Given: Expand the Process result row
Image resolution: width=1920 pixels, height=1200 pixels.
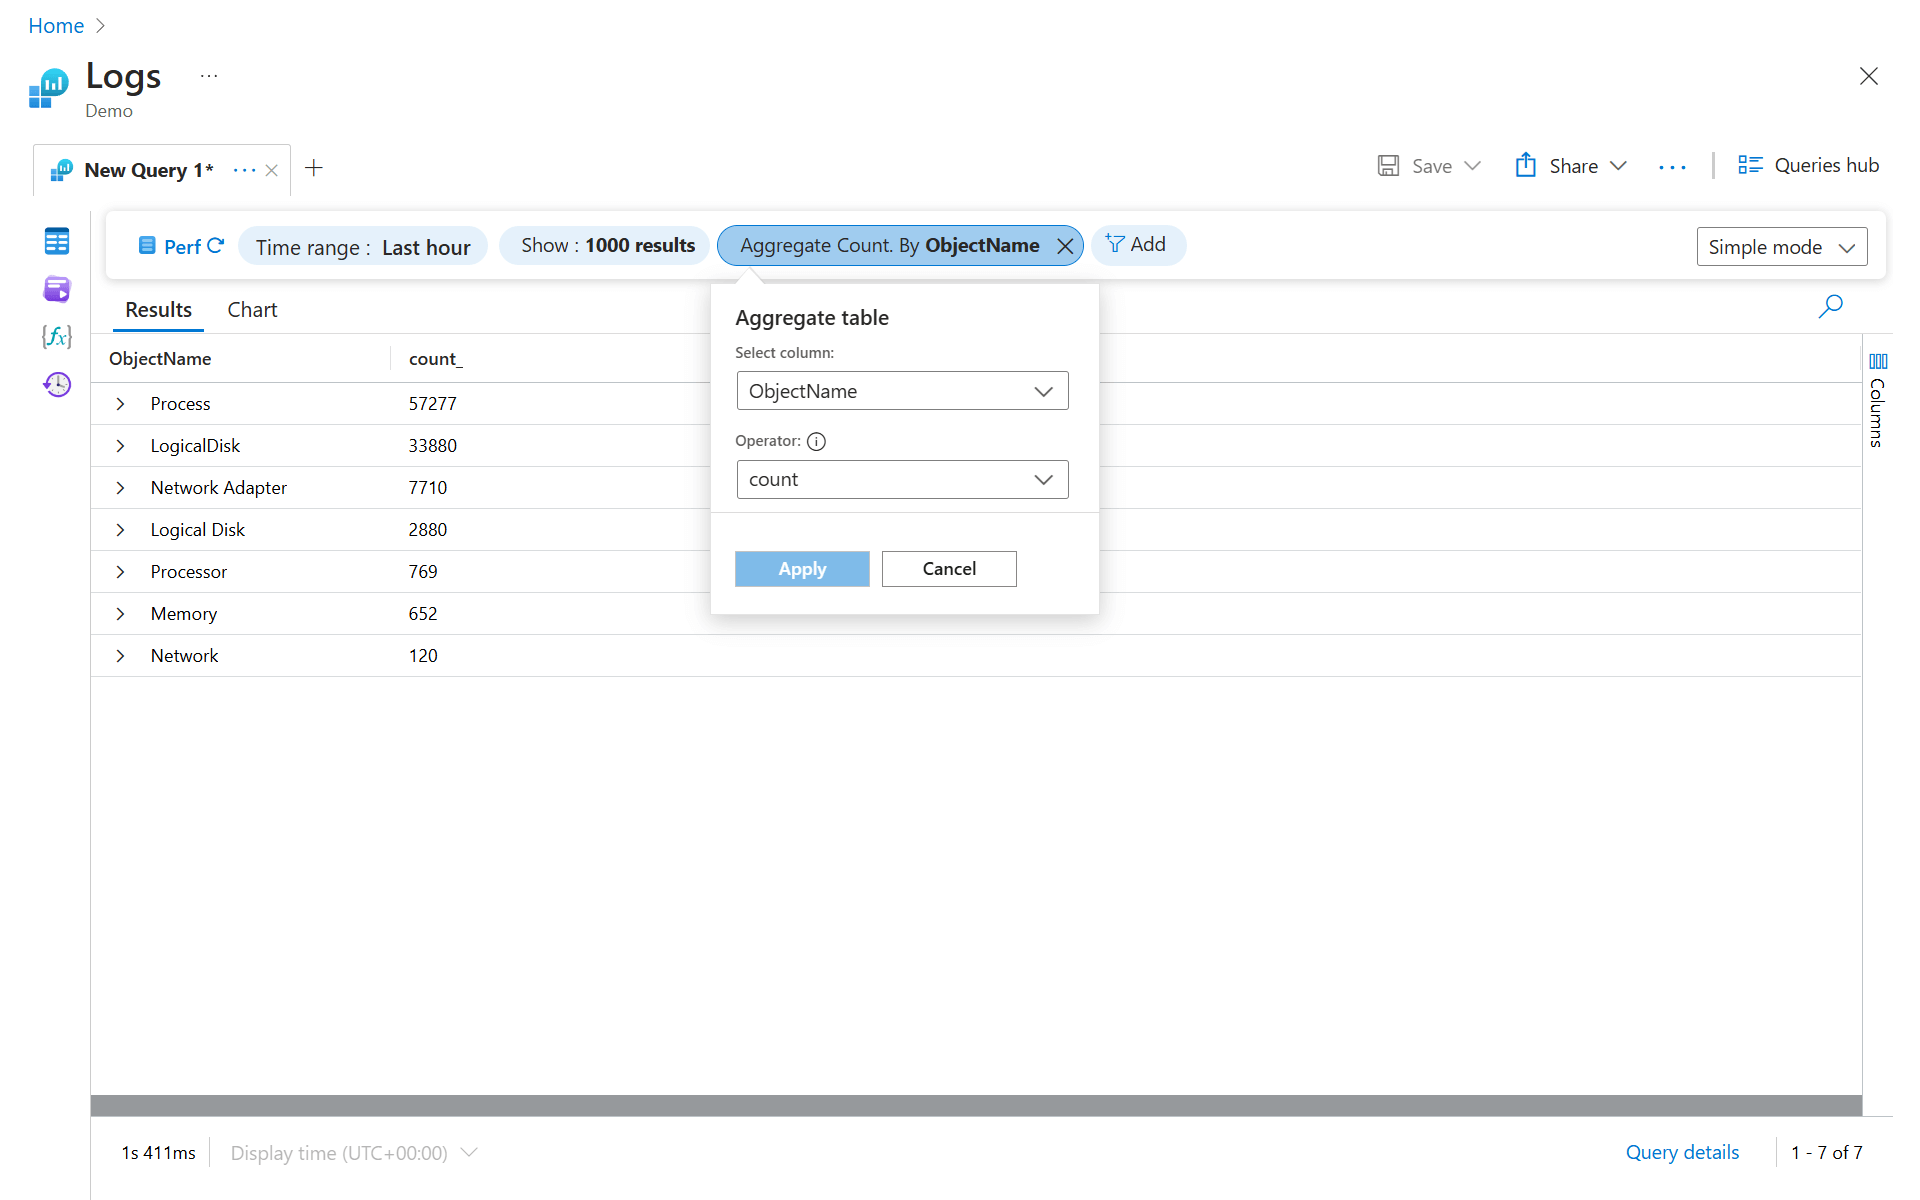Looking at the screenshot, I should pos(120,404).
